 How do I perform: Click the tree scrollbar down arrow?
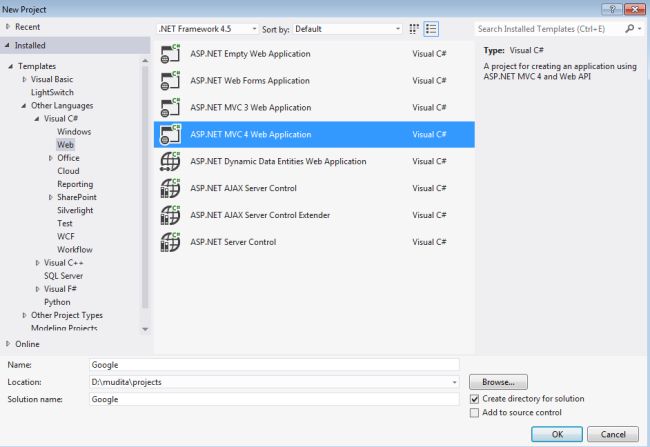[145, 329]
